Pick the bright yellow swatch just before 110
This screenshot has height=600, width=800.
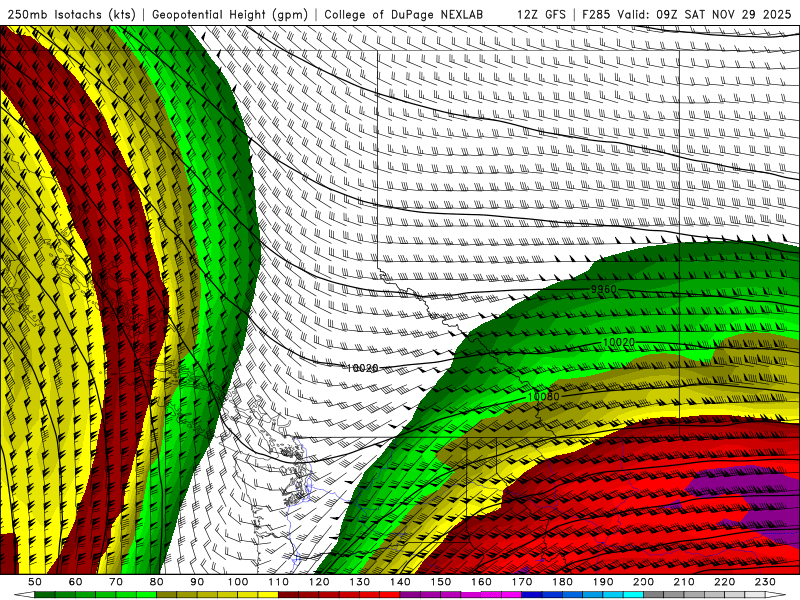(x=268, y=595)
